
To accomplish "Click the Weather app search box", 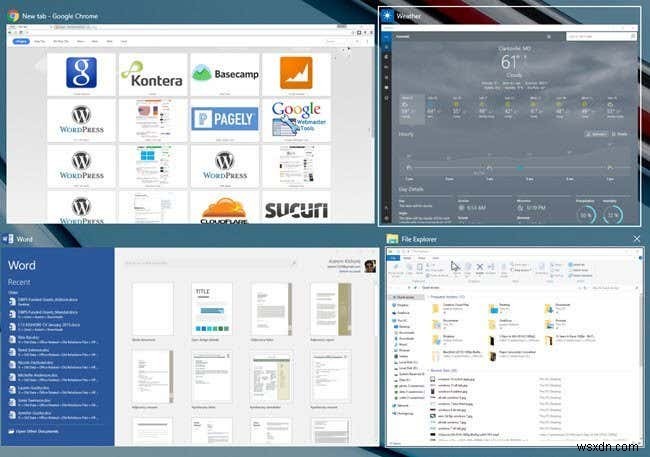I will (601, 36).
